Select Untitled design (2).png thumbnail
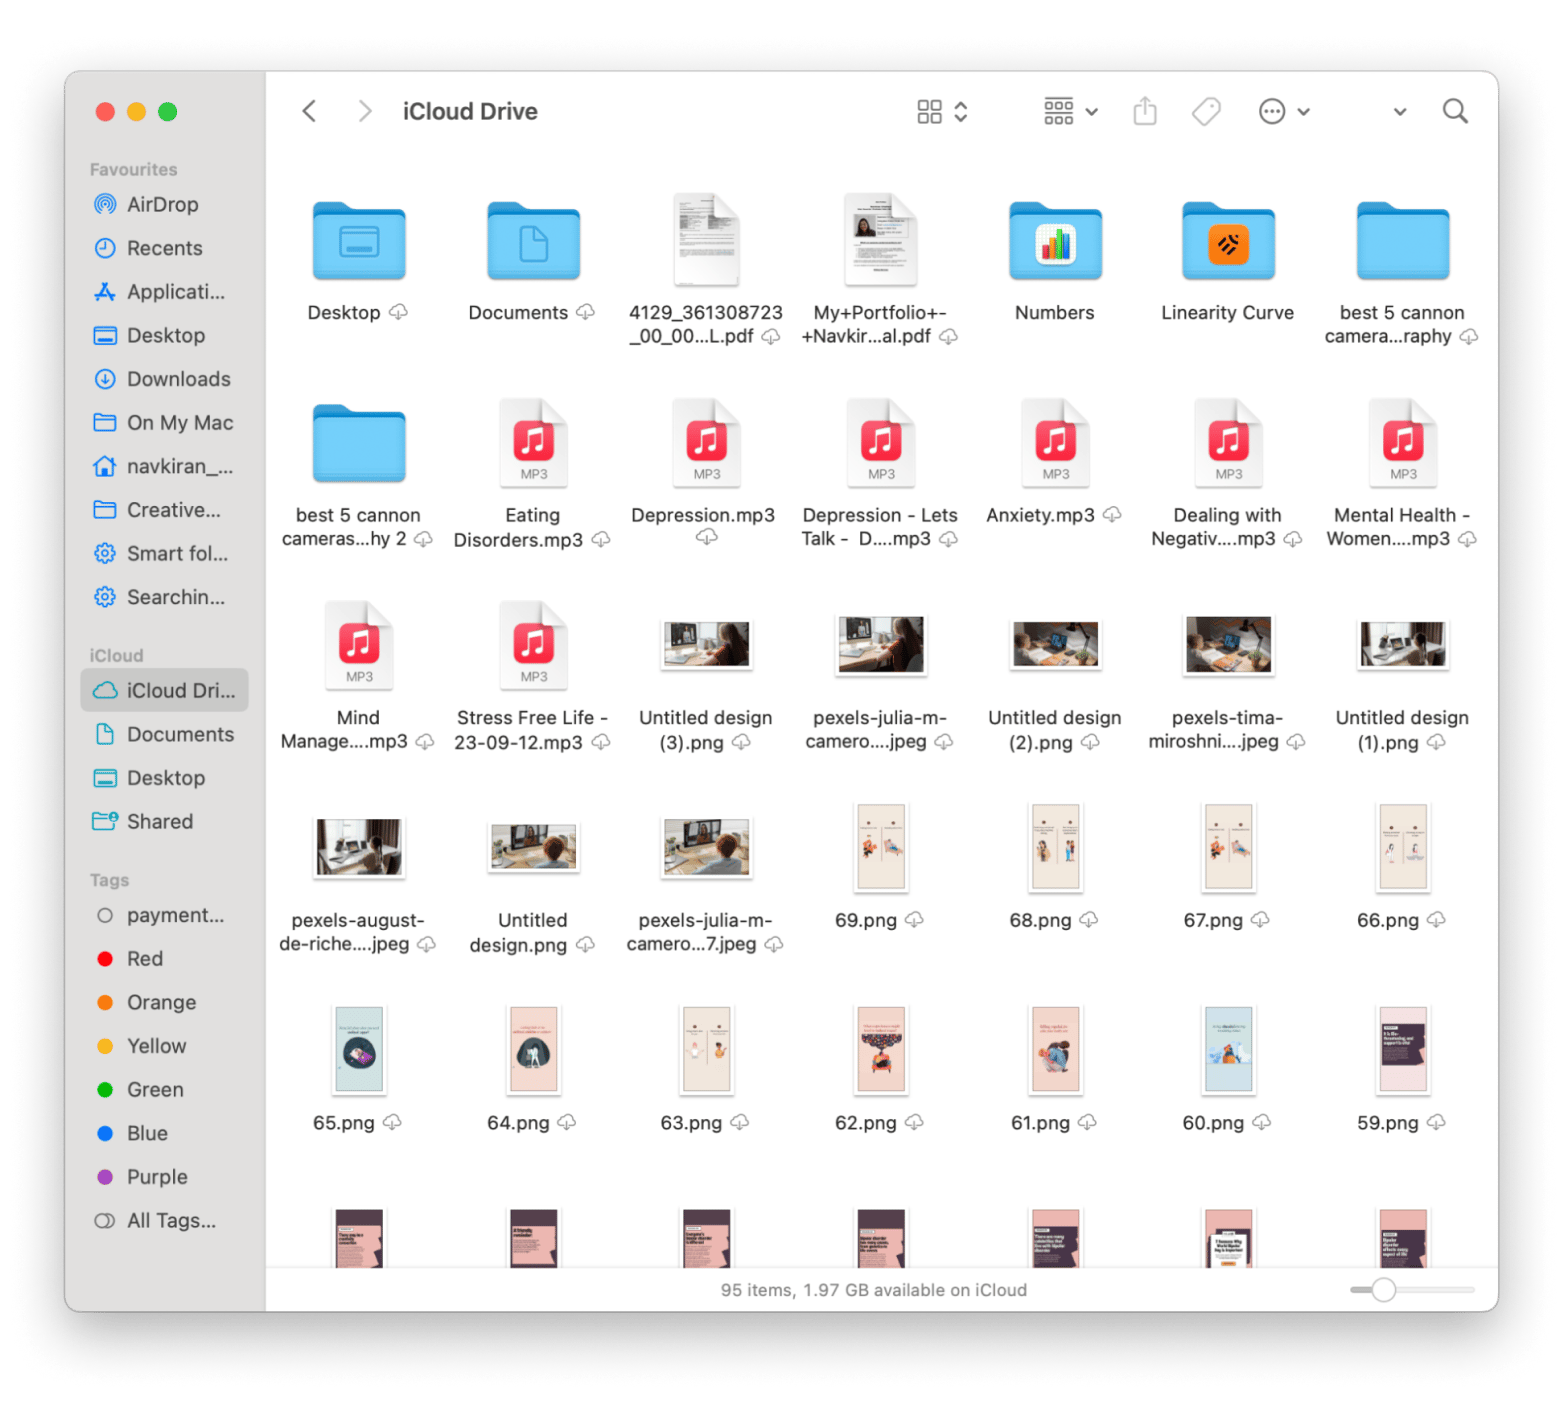The image size is (1560, 1406). (x=1055, y=645)
